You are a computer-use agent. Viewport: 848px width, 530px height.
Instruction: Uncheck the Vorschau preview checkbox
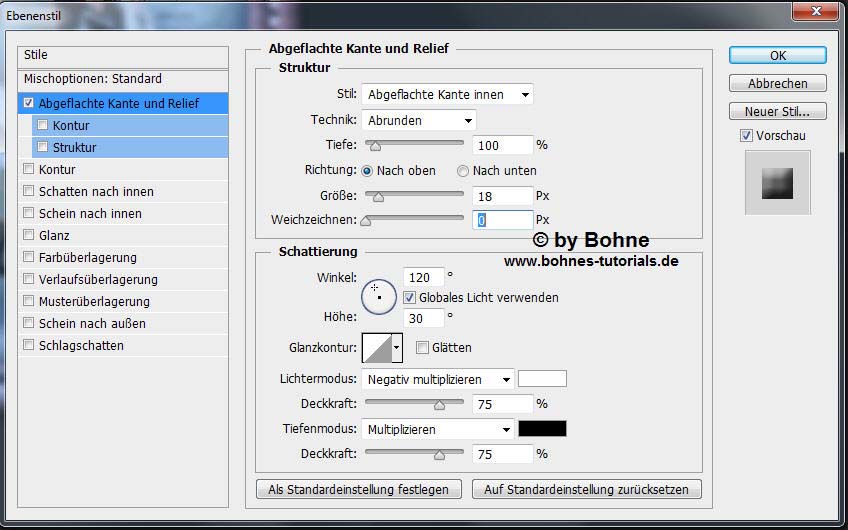[746, 135]
